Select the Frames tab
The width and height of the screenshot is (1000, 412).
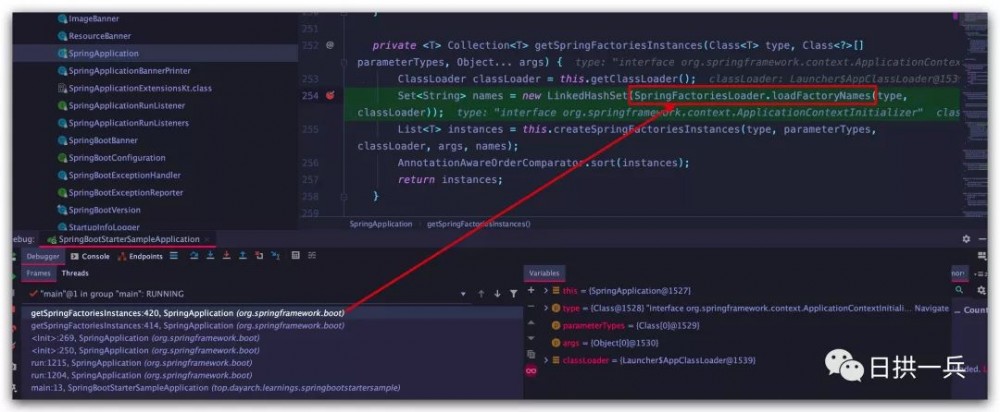pos(38,273)
